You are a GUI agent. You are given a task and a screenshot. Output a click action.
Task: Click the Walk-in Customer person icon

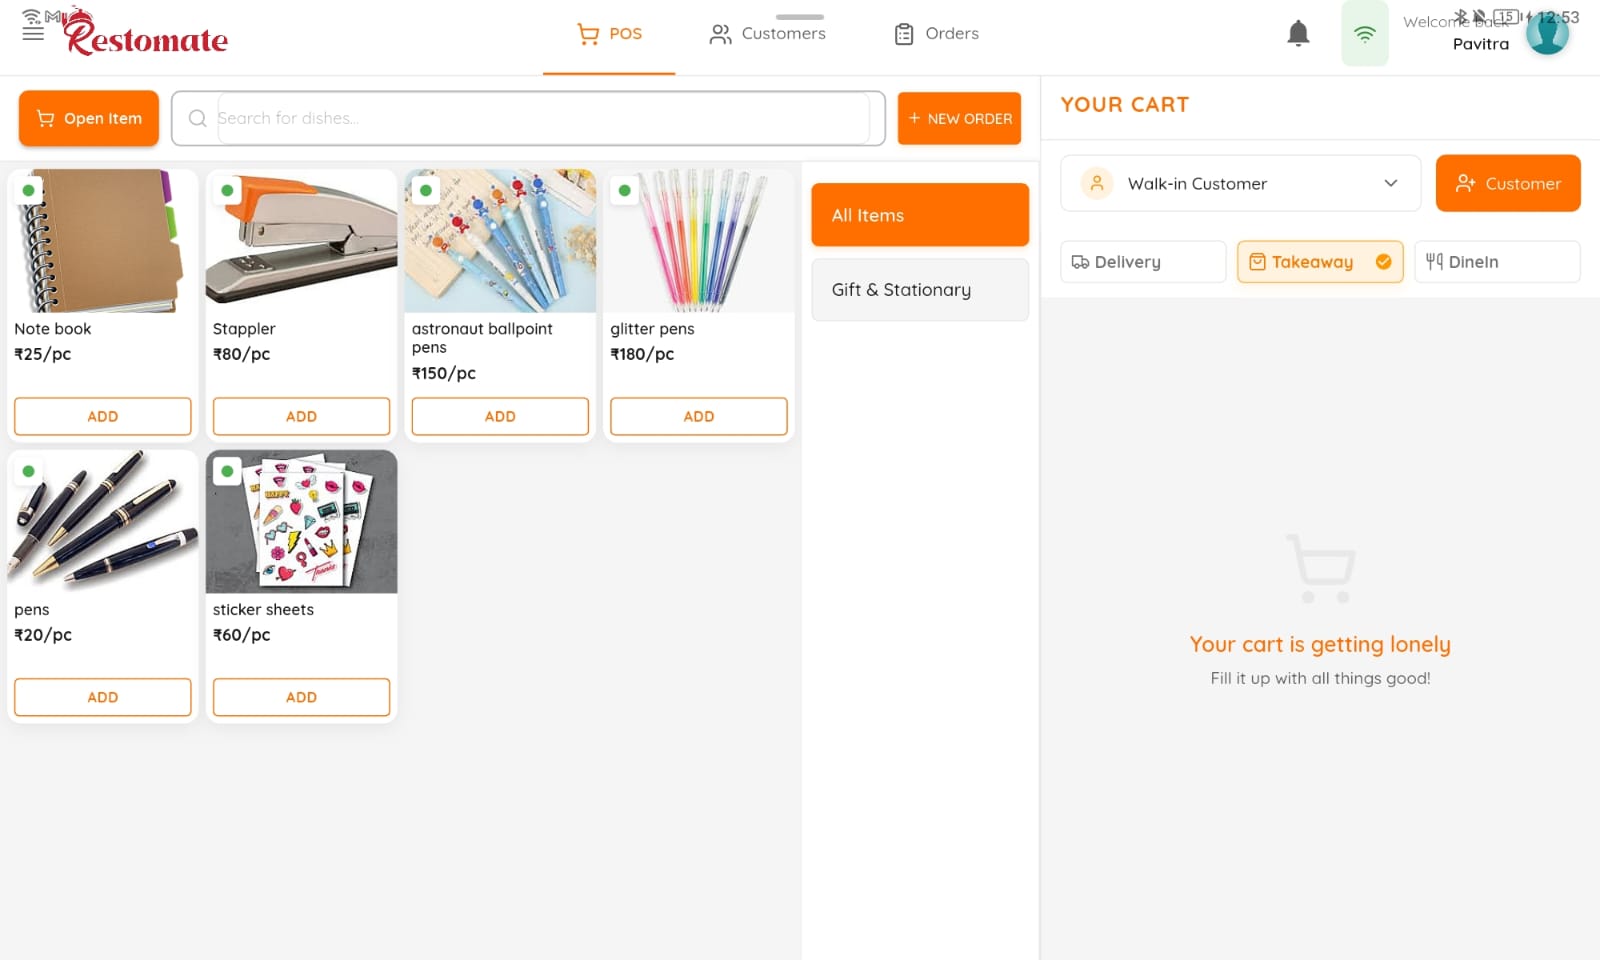coord(1097,183)
